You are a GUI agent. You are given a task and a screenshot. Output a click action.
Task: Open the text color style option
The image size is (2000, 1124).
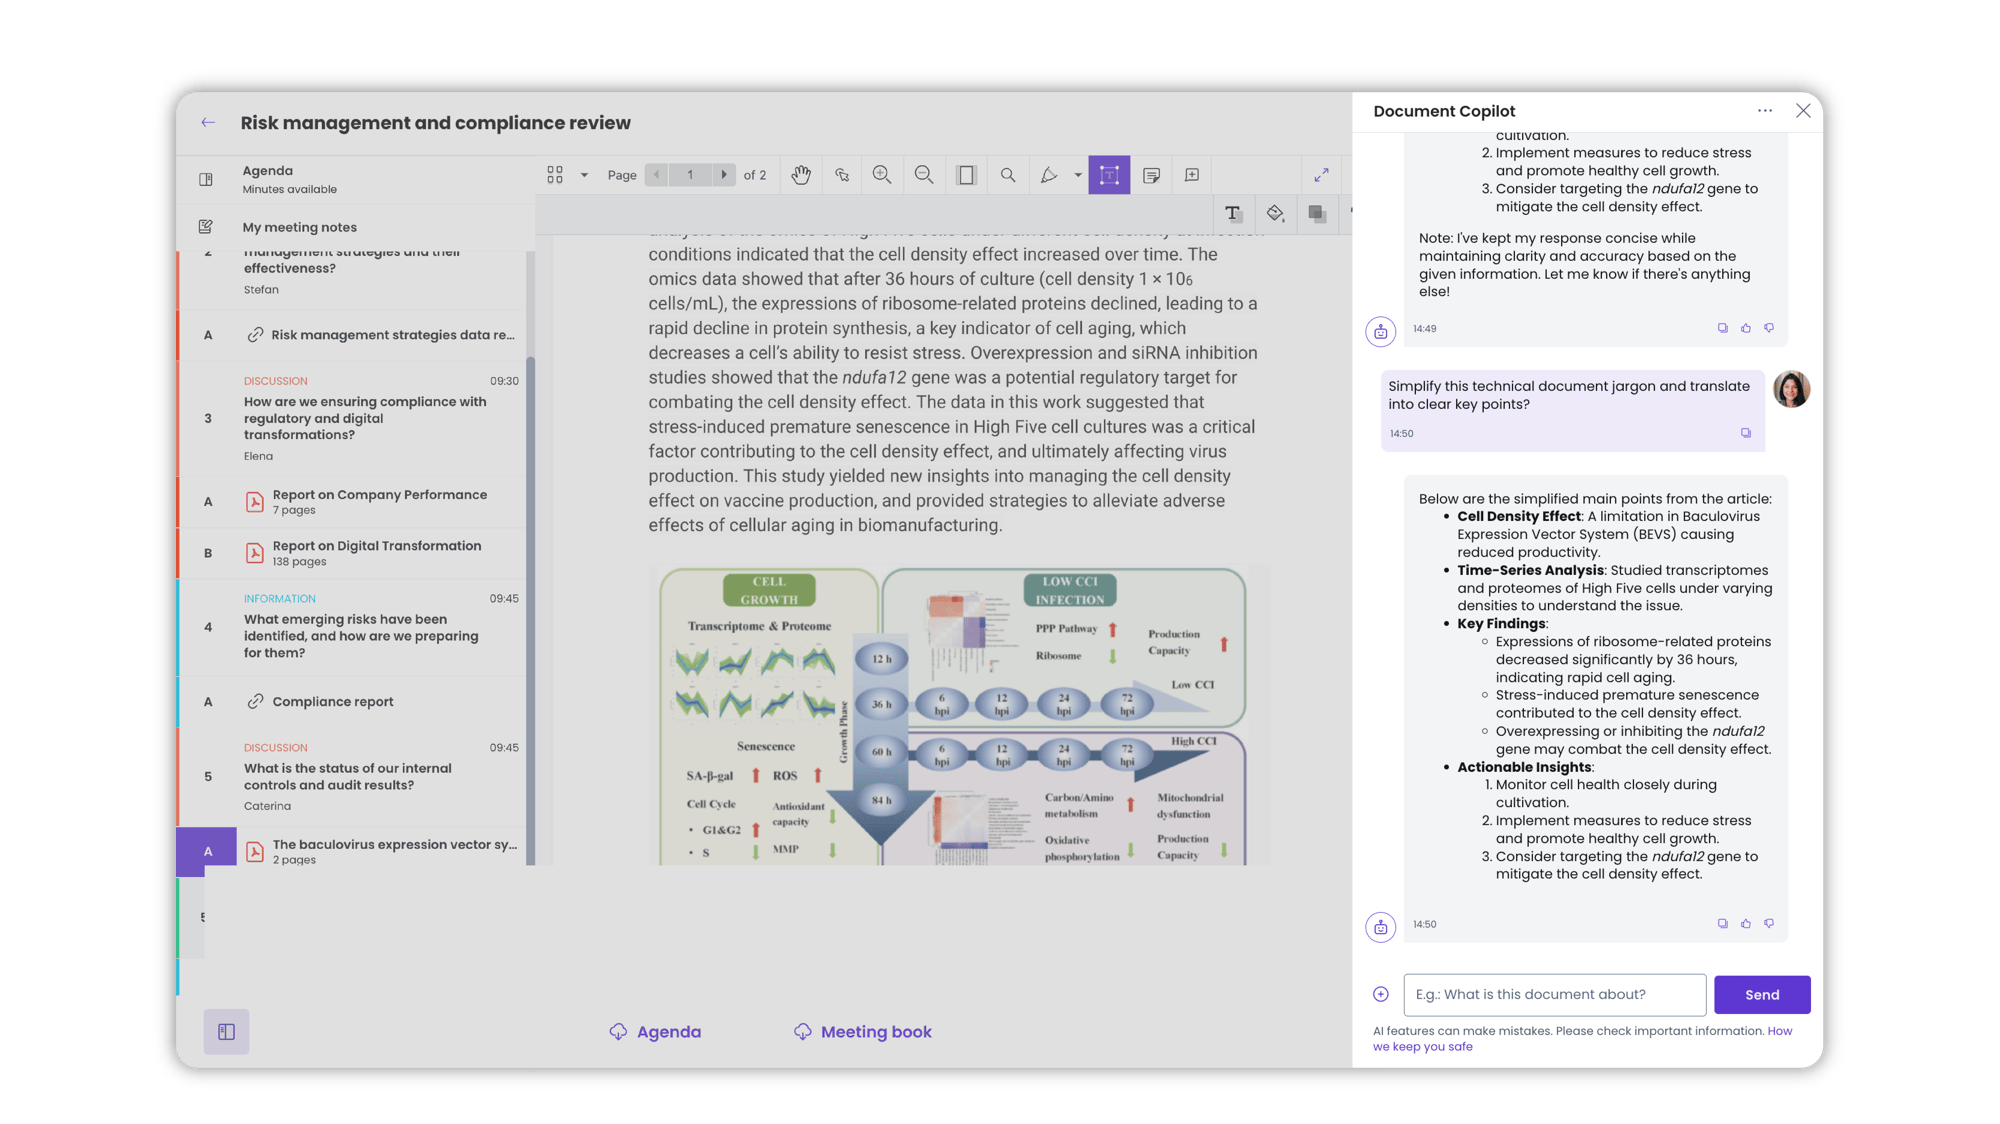pos(1233,213)
